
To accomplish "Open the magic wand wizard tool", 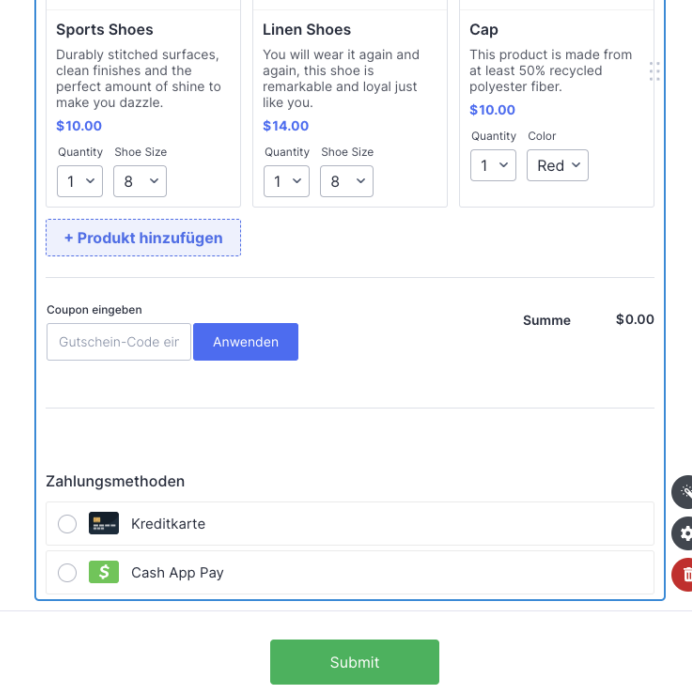I will coord(684,492).
